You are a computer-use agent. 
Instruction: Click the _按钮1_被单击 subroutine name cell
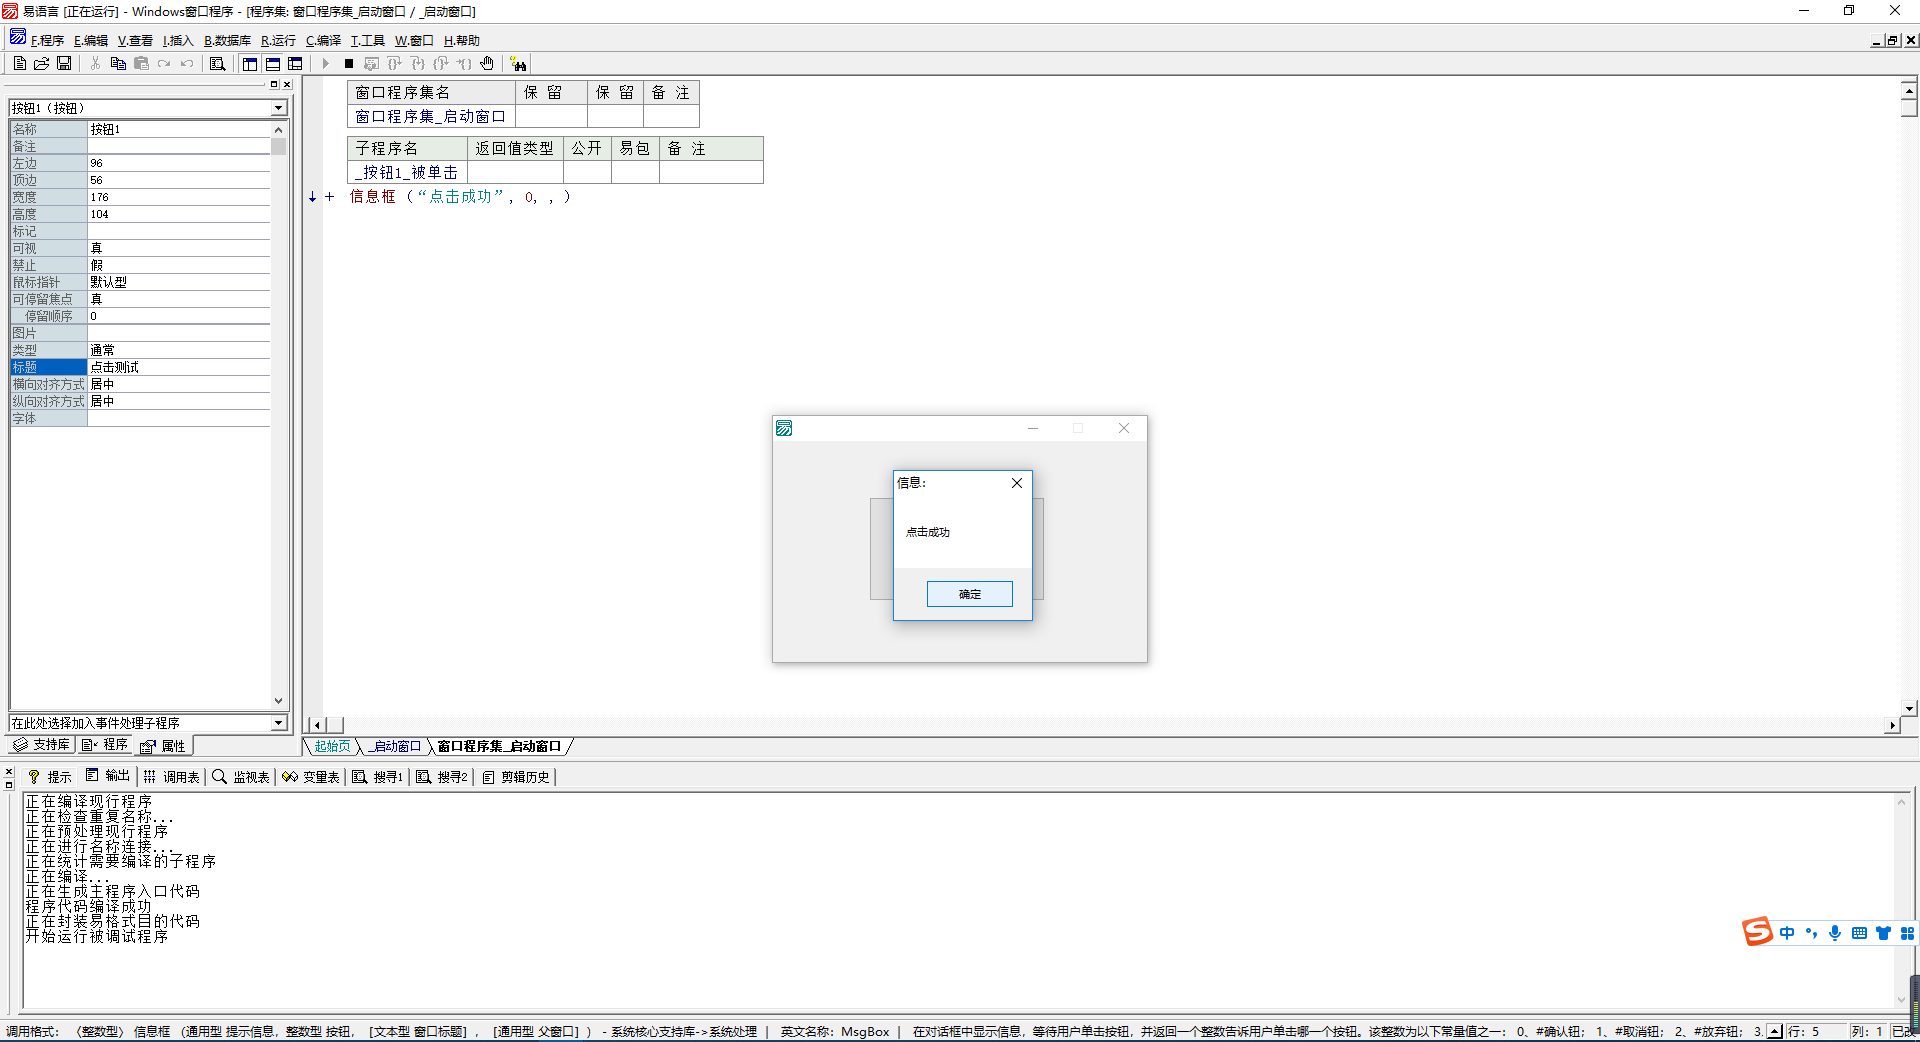pos(407,172)
